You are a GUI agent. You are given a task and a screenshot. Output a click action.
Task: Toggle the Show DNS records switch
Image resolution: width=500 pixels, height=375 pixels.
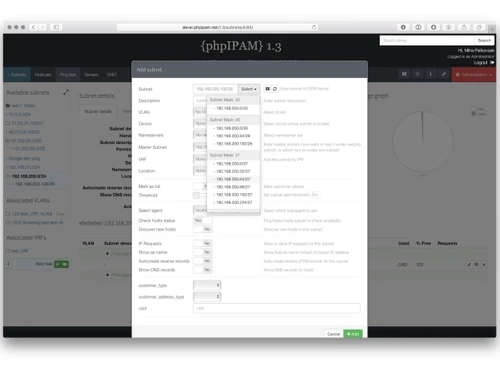(x=203, y=270)
